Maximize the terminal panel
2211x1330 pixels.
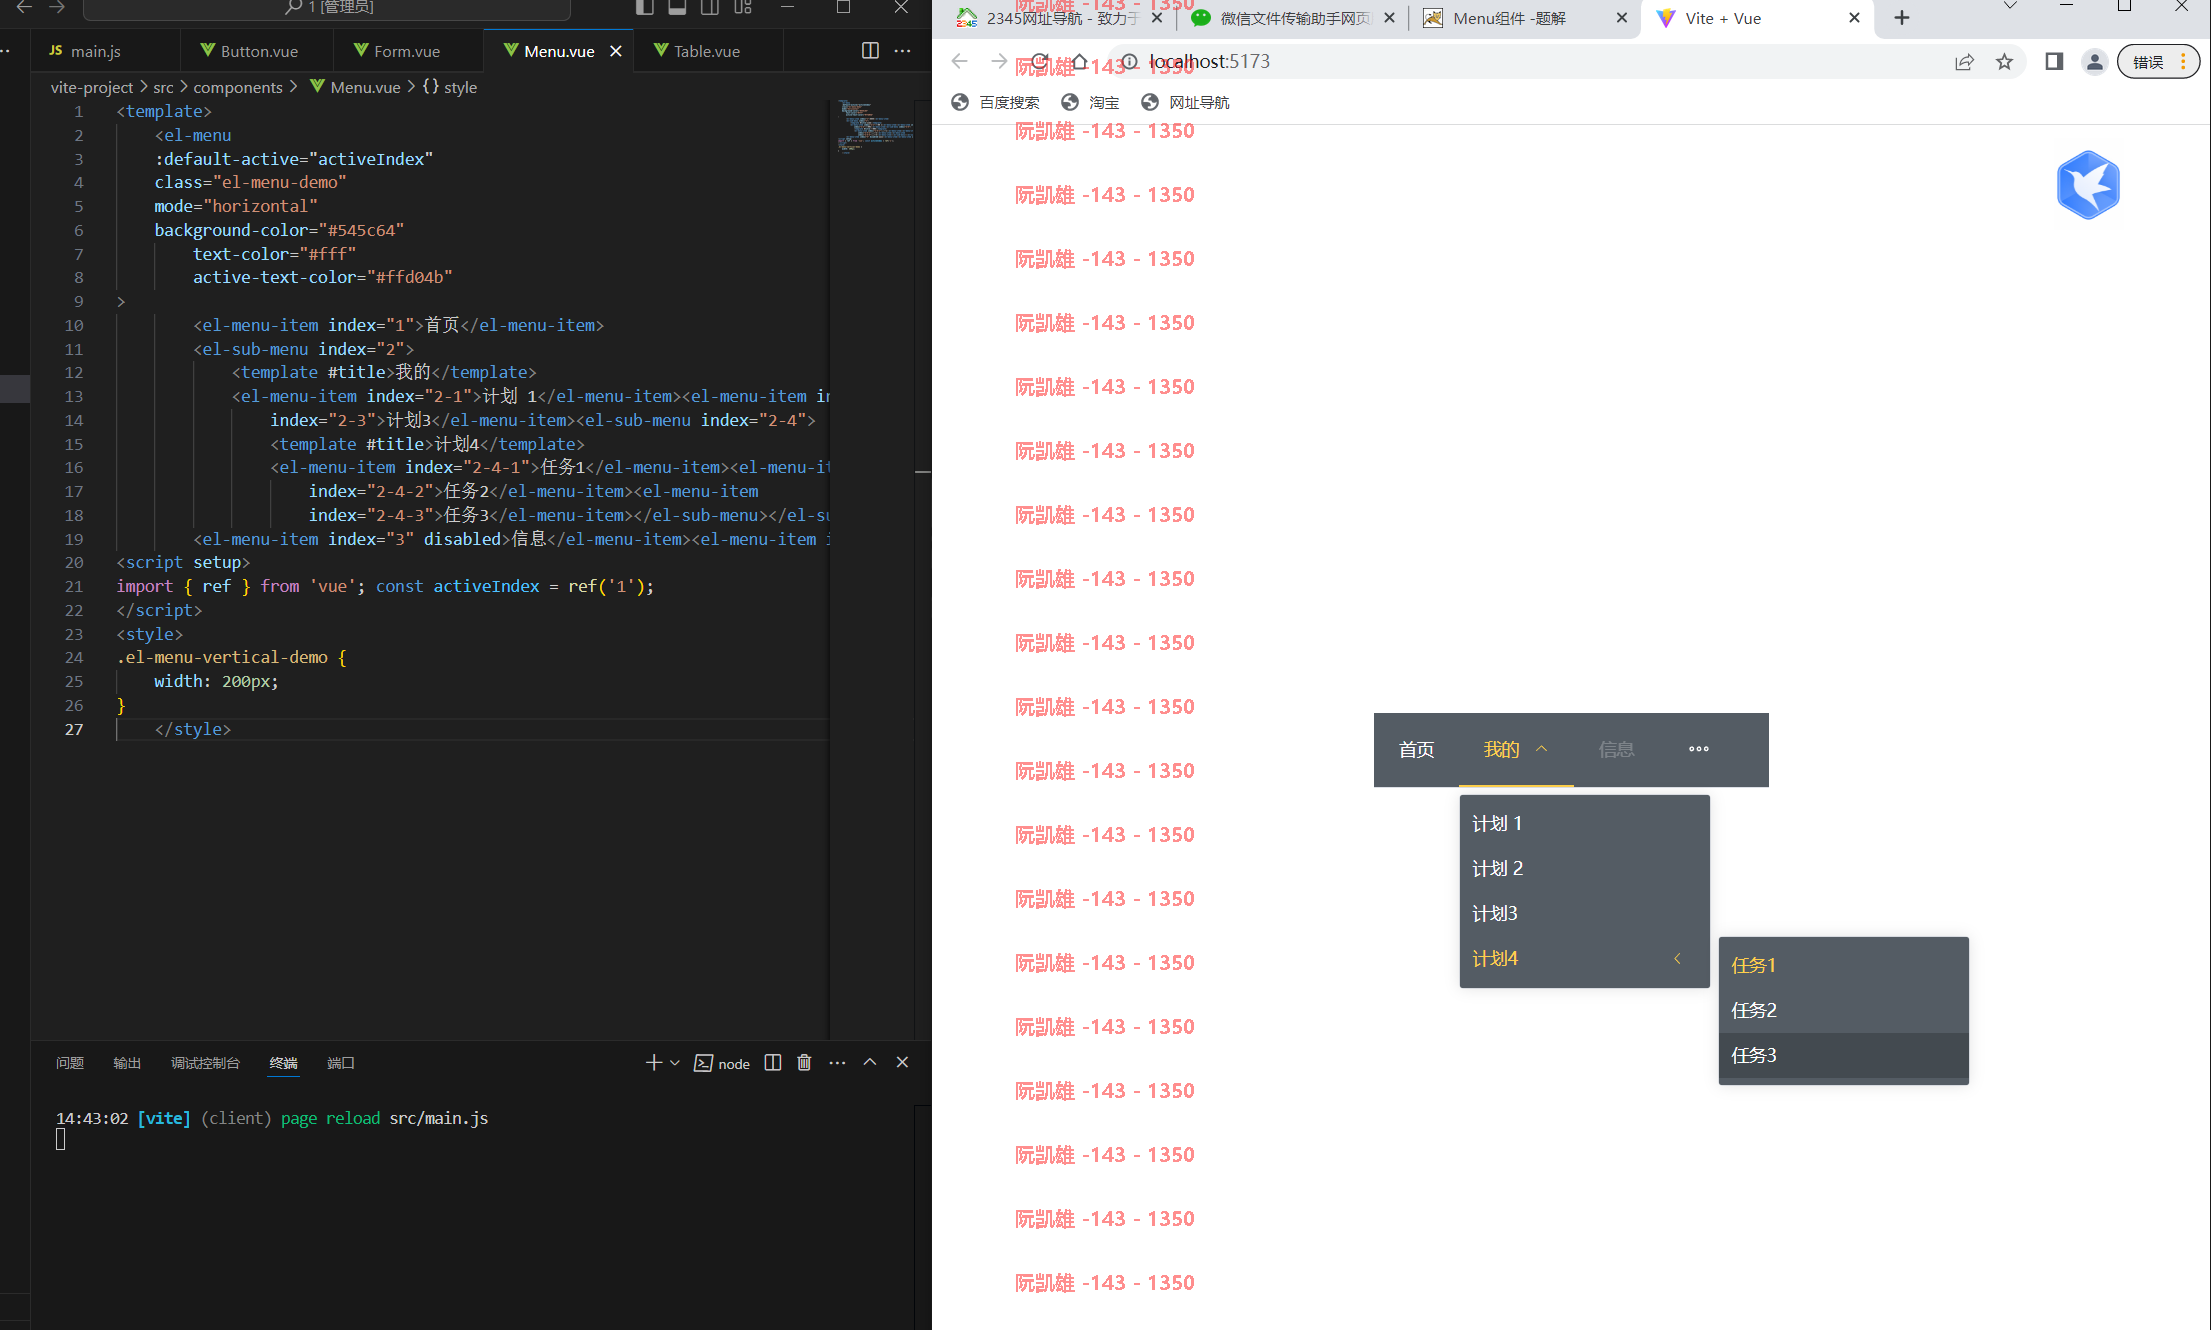click(x=870, y=1063)
